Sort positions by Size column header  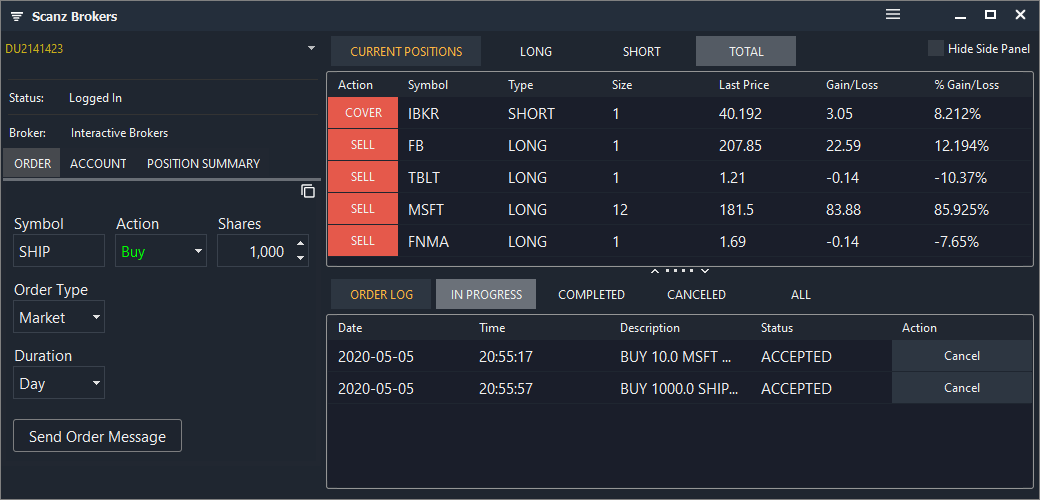pyautogui.click(x=621, y=85)
